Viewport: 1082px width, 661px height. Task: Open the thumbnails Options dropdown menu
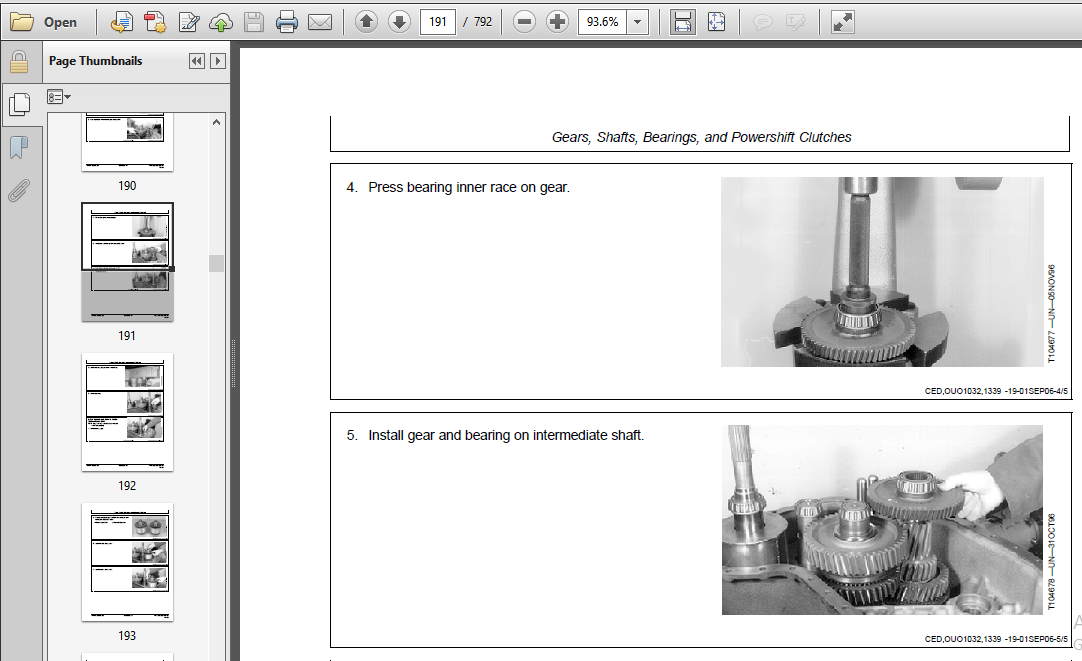click(x=59, y=97)
